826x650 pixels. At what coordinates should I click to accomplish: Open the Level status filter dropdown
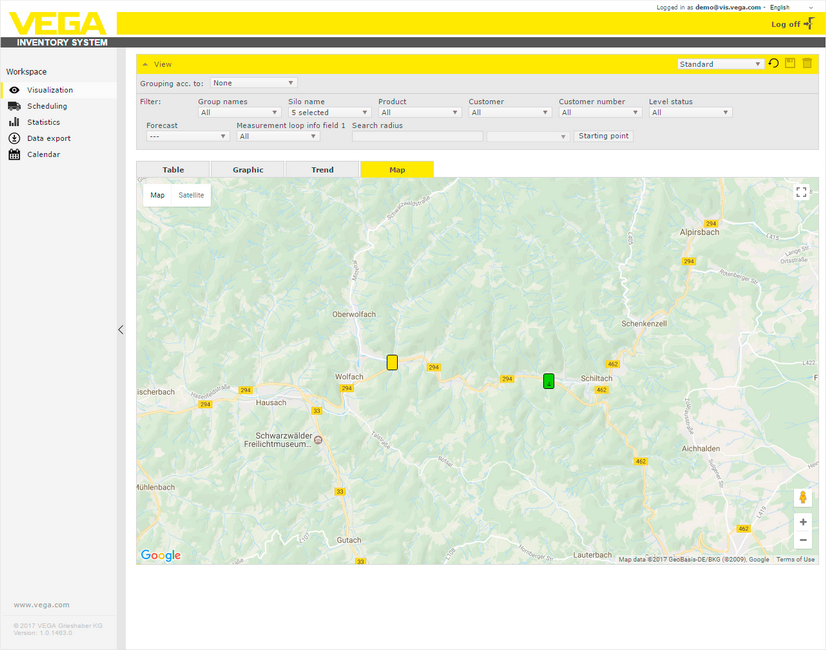point(690,113)
